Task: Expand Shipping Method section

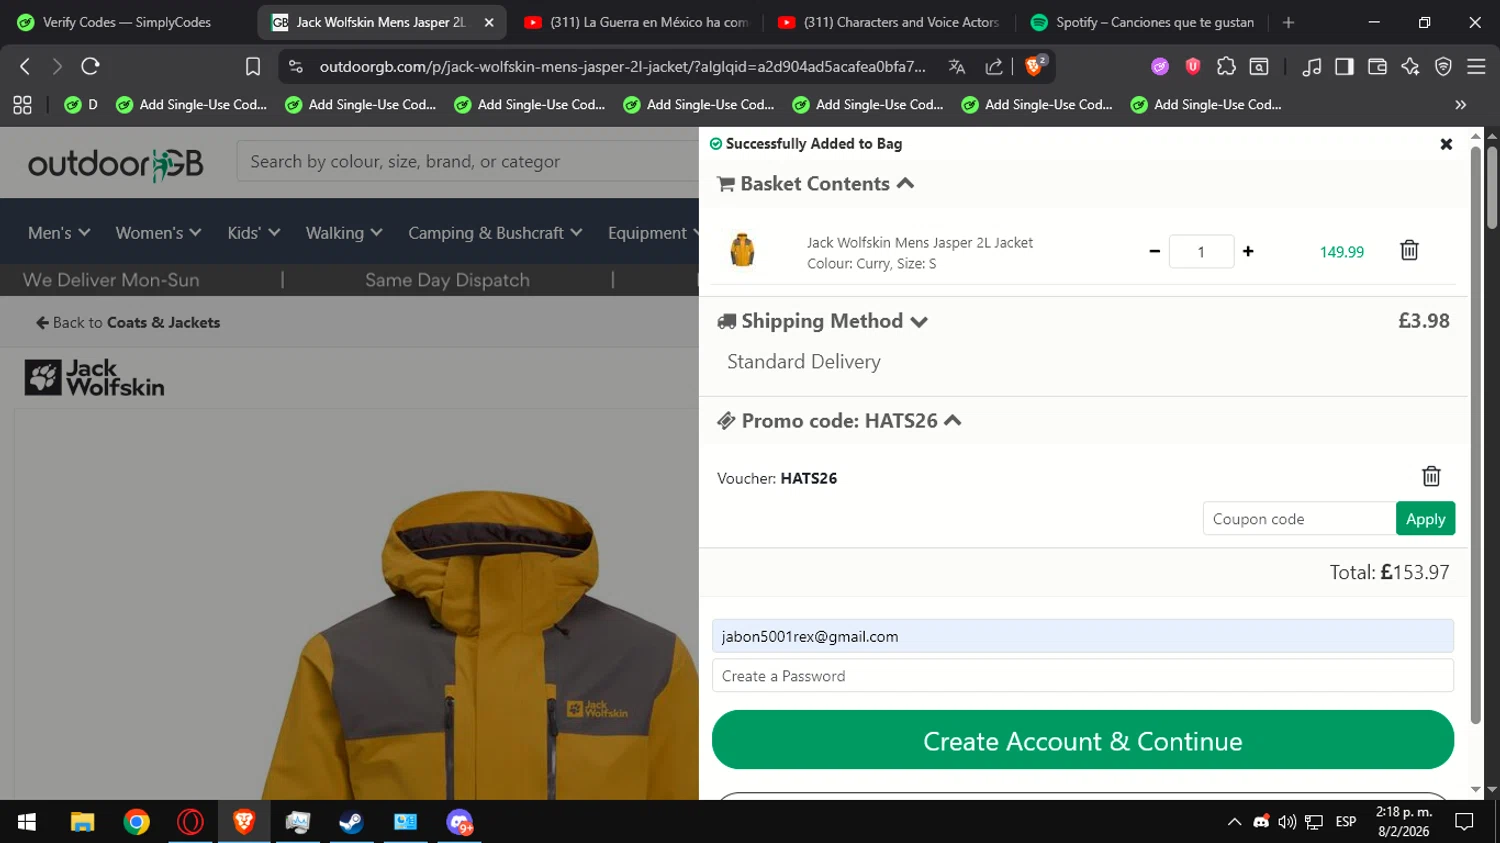Action: pos(823,321)
